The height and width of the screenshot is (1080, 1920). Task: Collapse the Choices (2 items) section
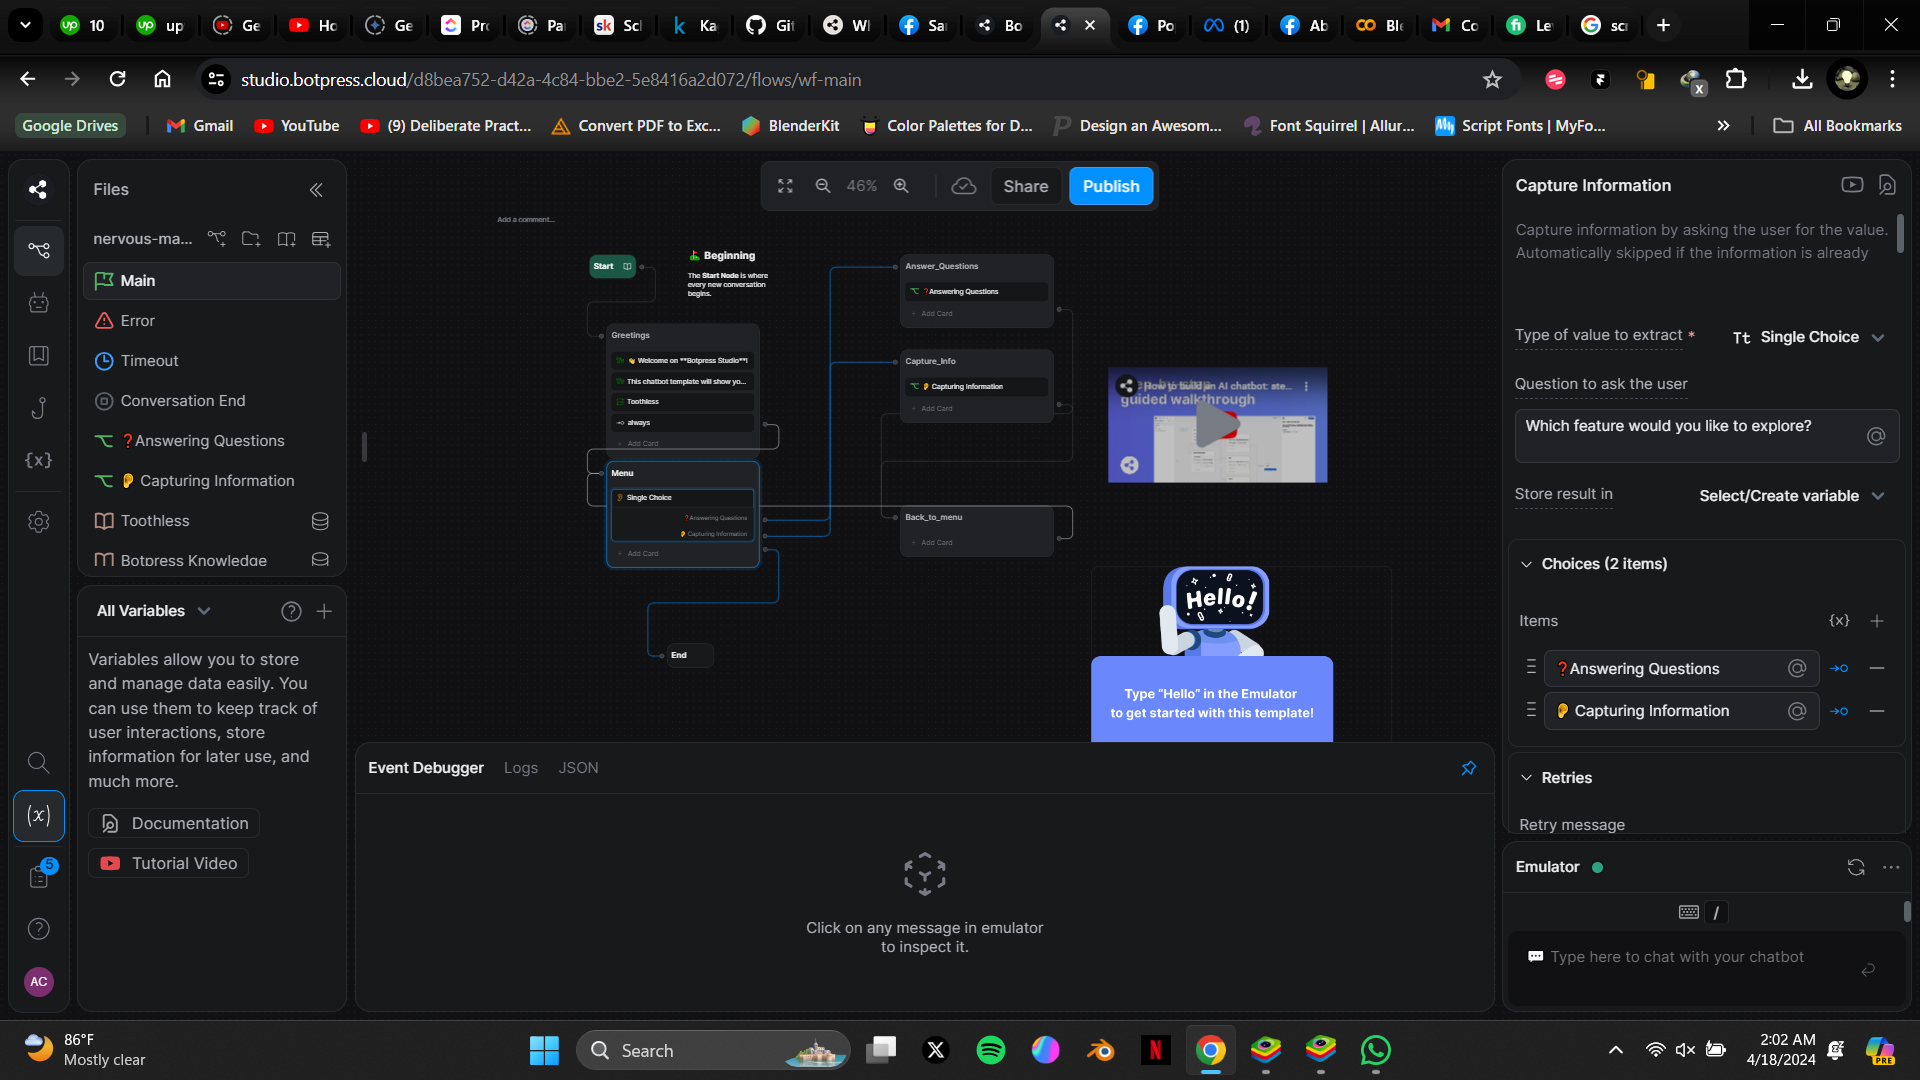click(x=1527, y=564)
